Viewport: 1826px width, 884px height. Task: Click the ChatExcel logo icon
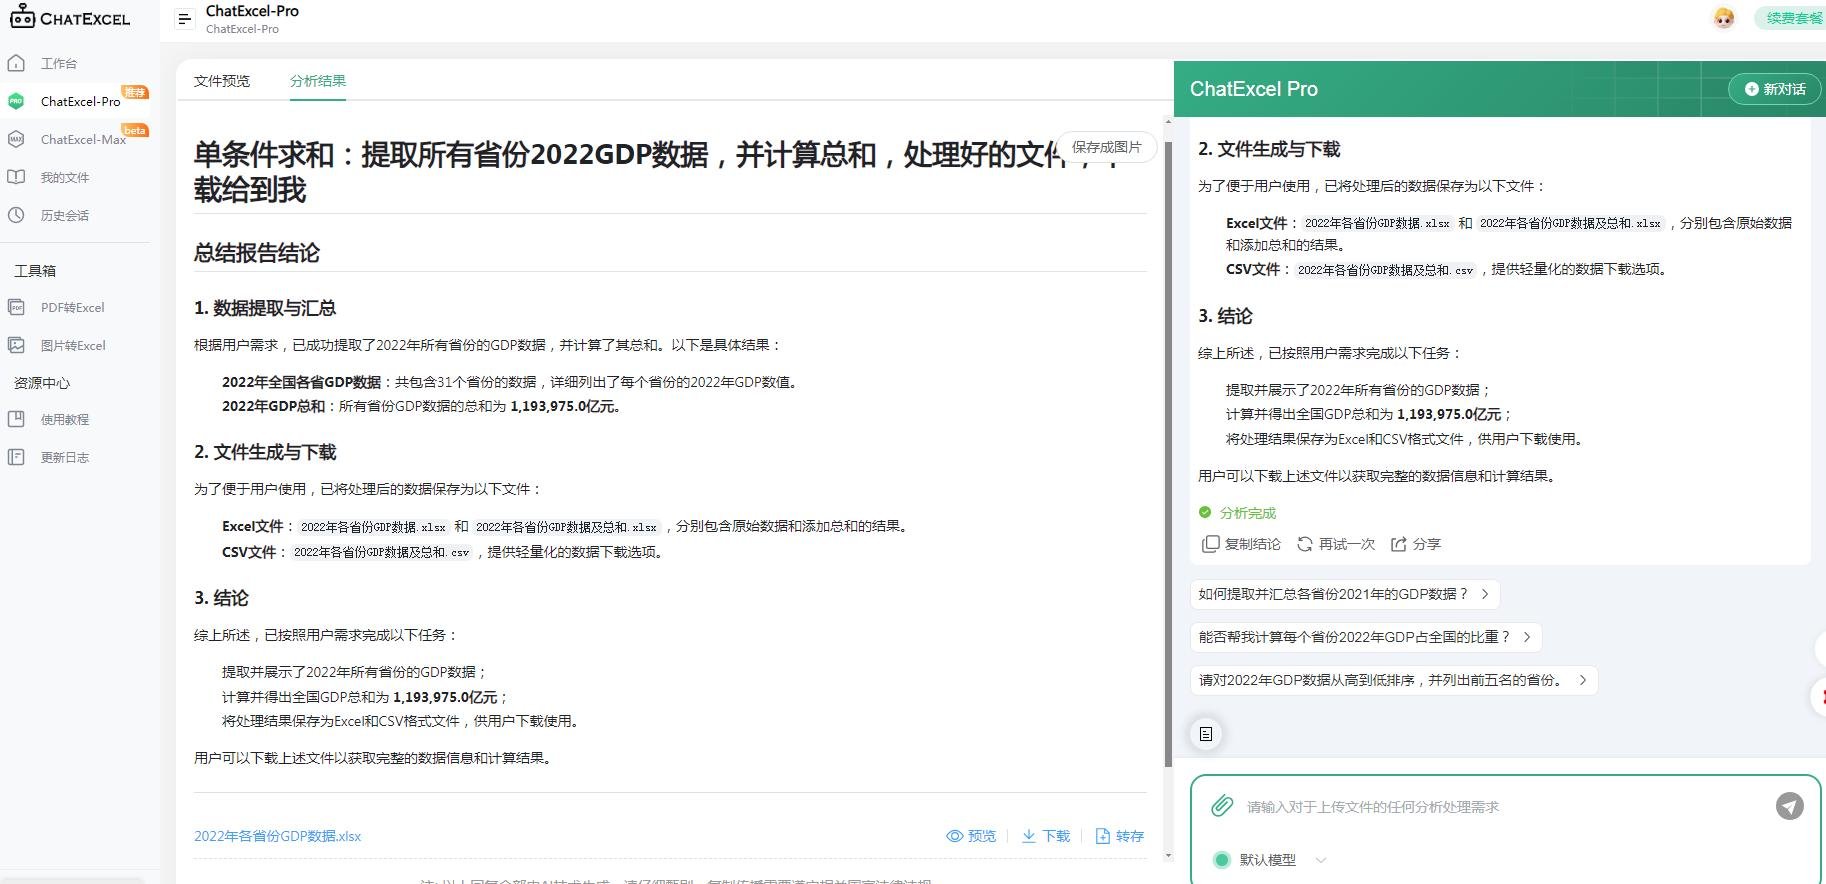22,16
